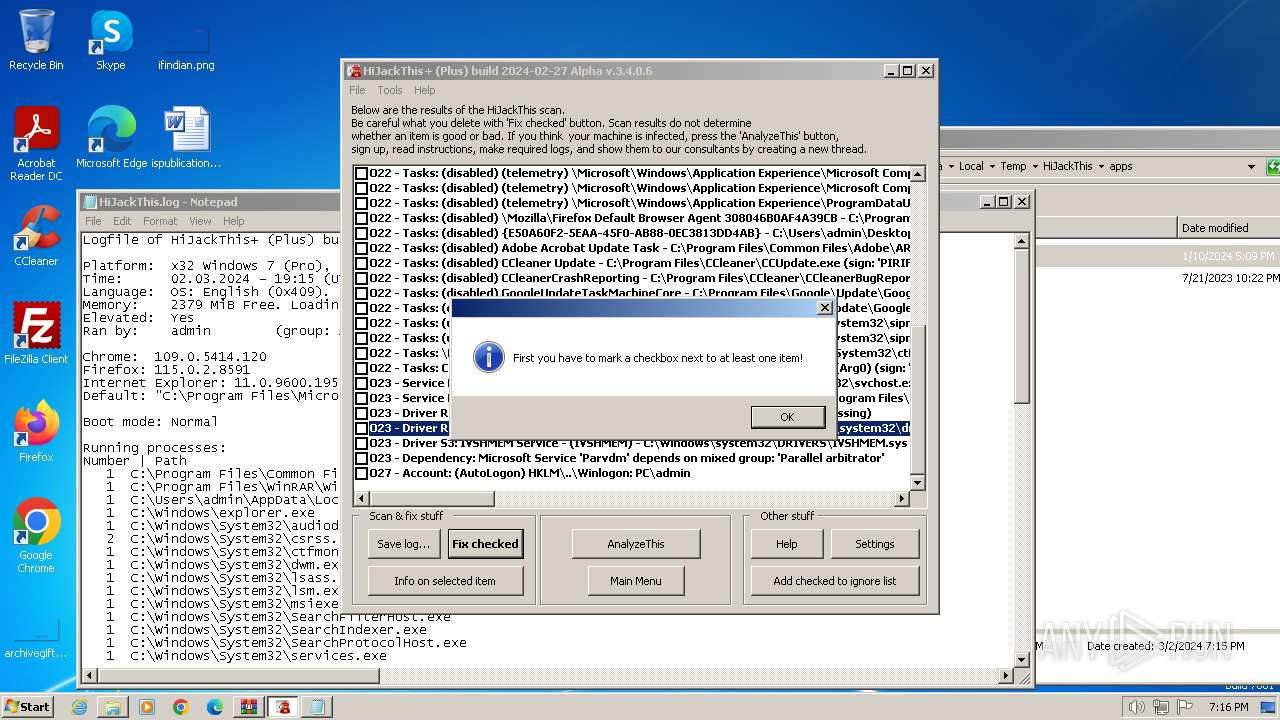Expand the breadcrumb arrow after Temp
Screen dimensions: 1280x720
1034,167
